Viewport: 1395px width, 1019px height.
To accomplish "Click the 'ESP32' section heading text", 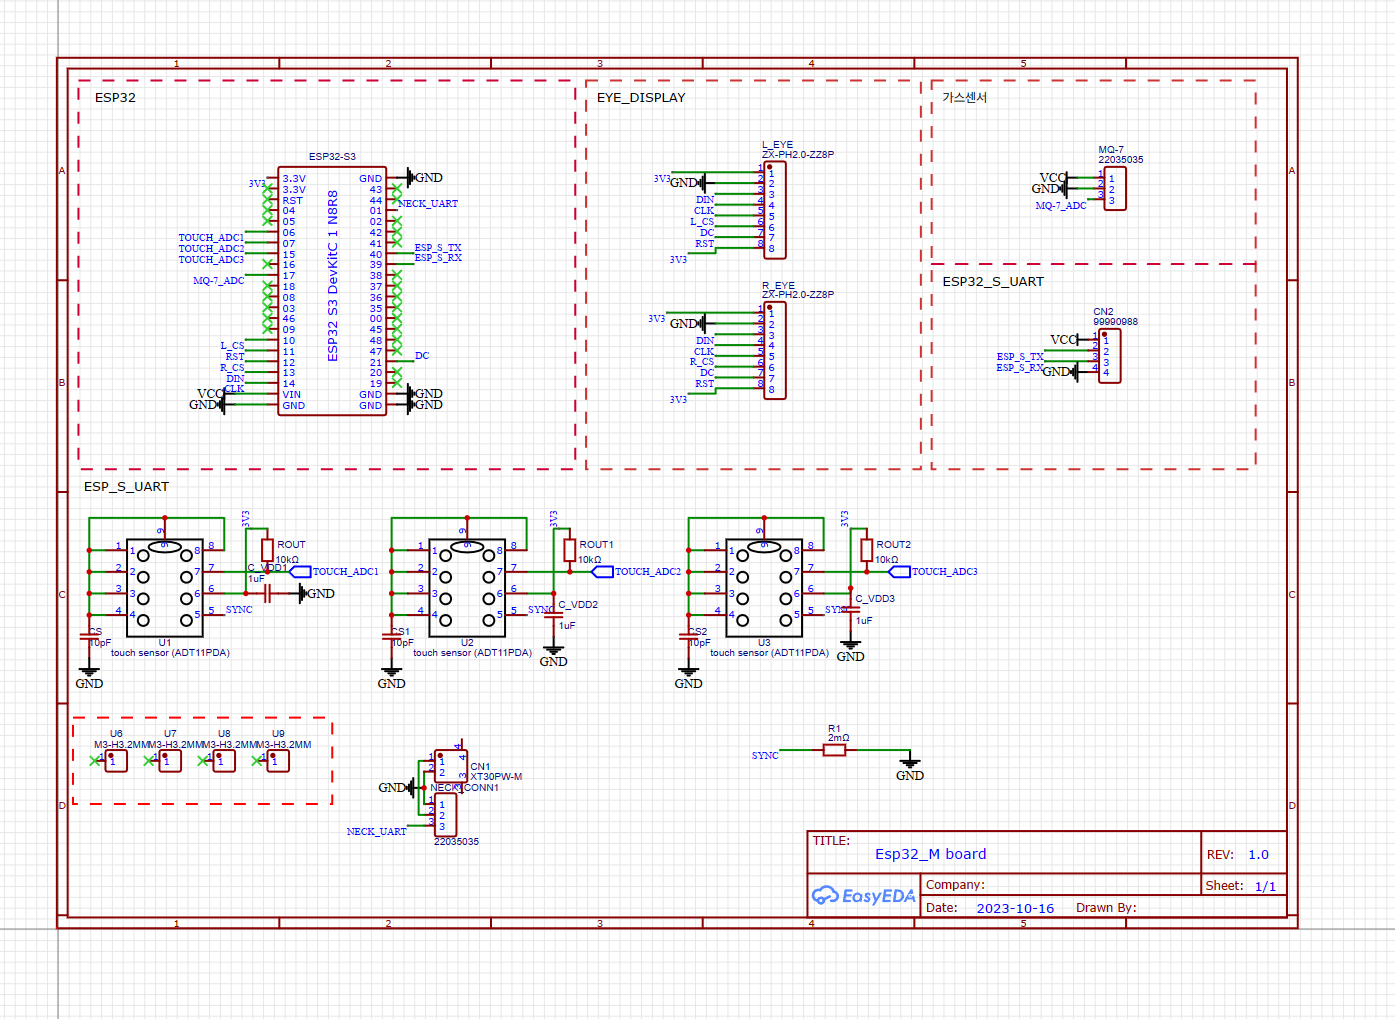I will (x=115, y=98).
